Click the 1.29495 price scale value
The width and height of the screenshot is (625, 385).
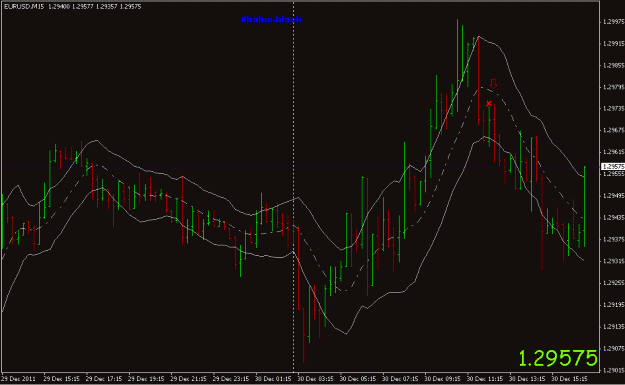click(x=614, y=196)
